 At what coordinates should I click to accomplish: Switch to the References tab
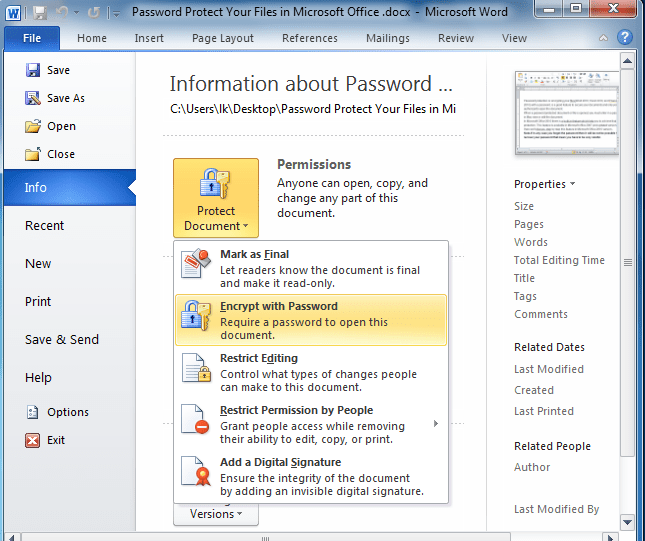point(310,38)
